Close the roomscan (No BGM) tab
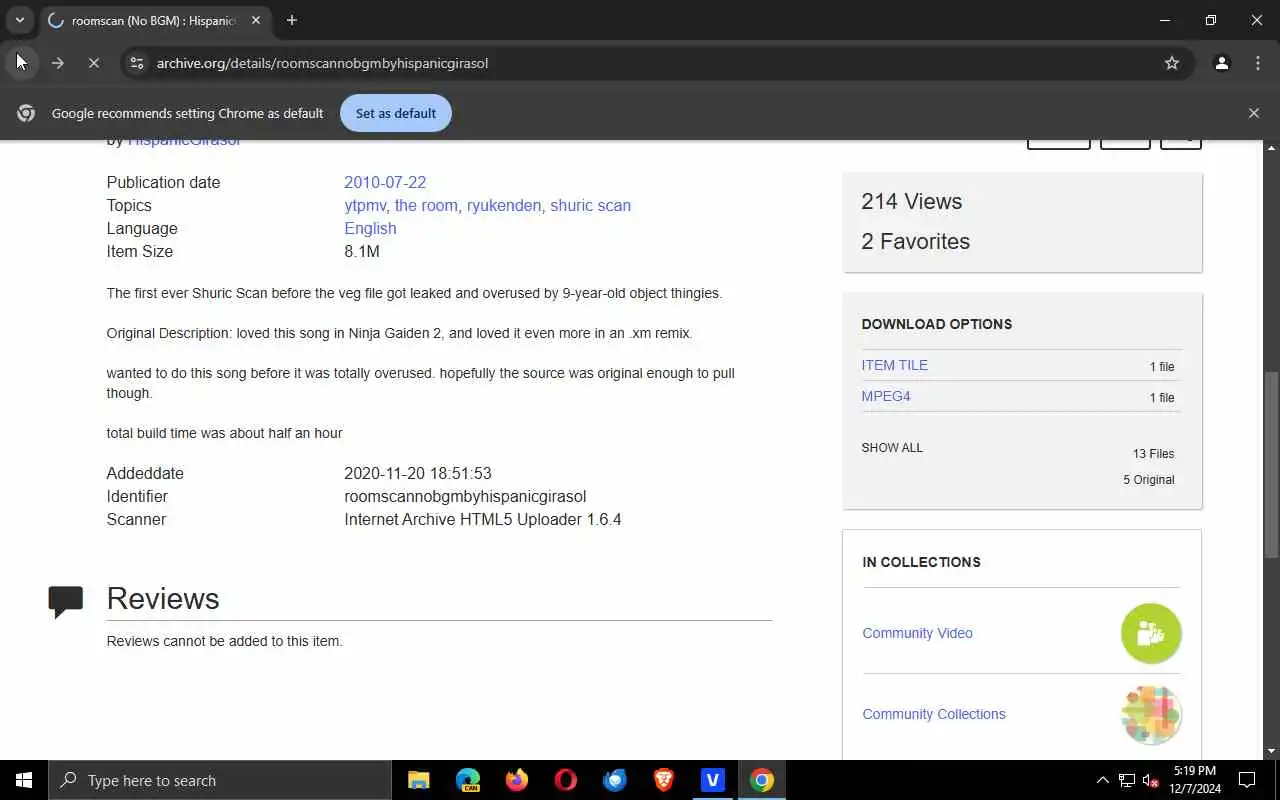Viewport: 1280px width, 800px height. (x=257, y=20)
